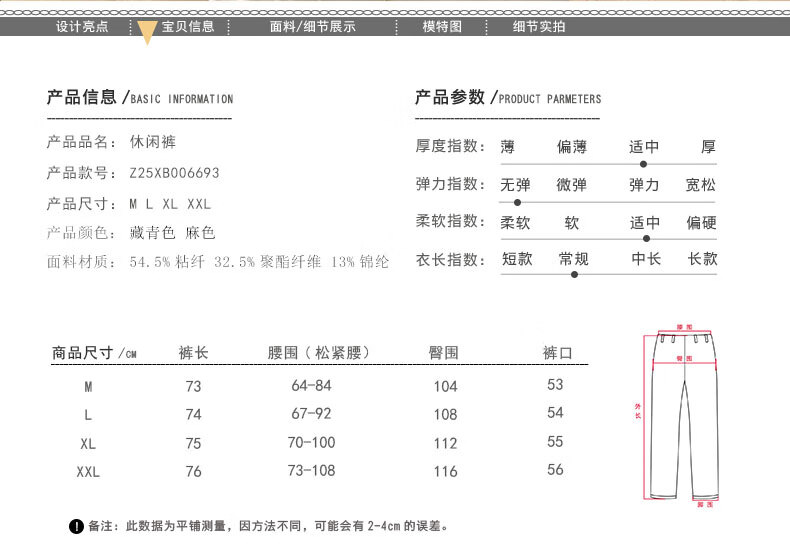The width and height of the screenshot is (790, 558).
Task: Click the trousers measurement diagram
Action: pos(681,415)
